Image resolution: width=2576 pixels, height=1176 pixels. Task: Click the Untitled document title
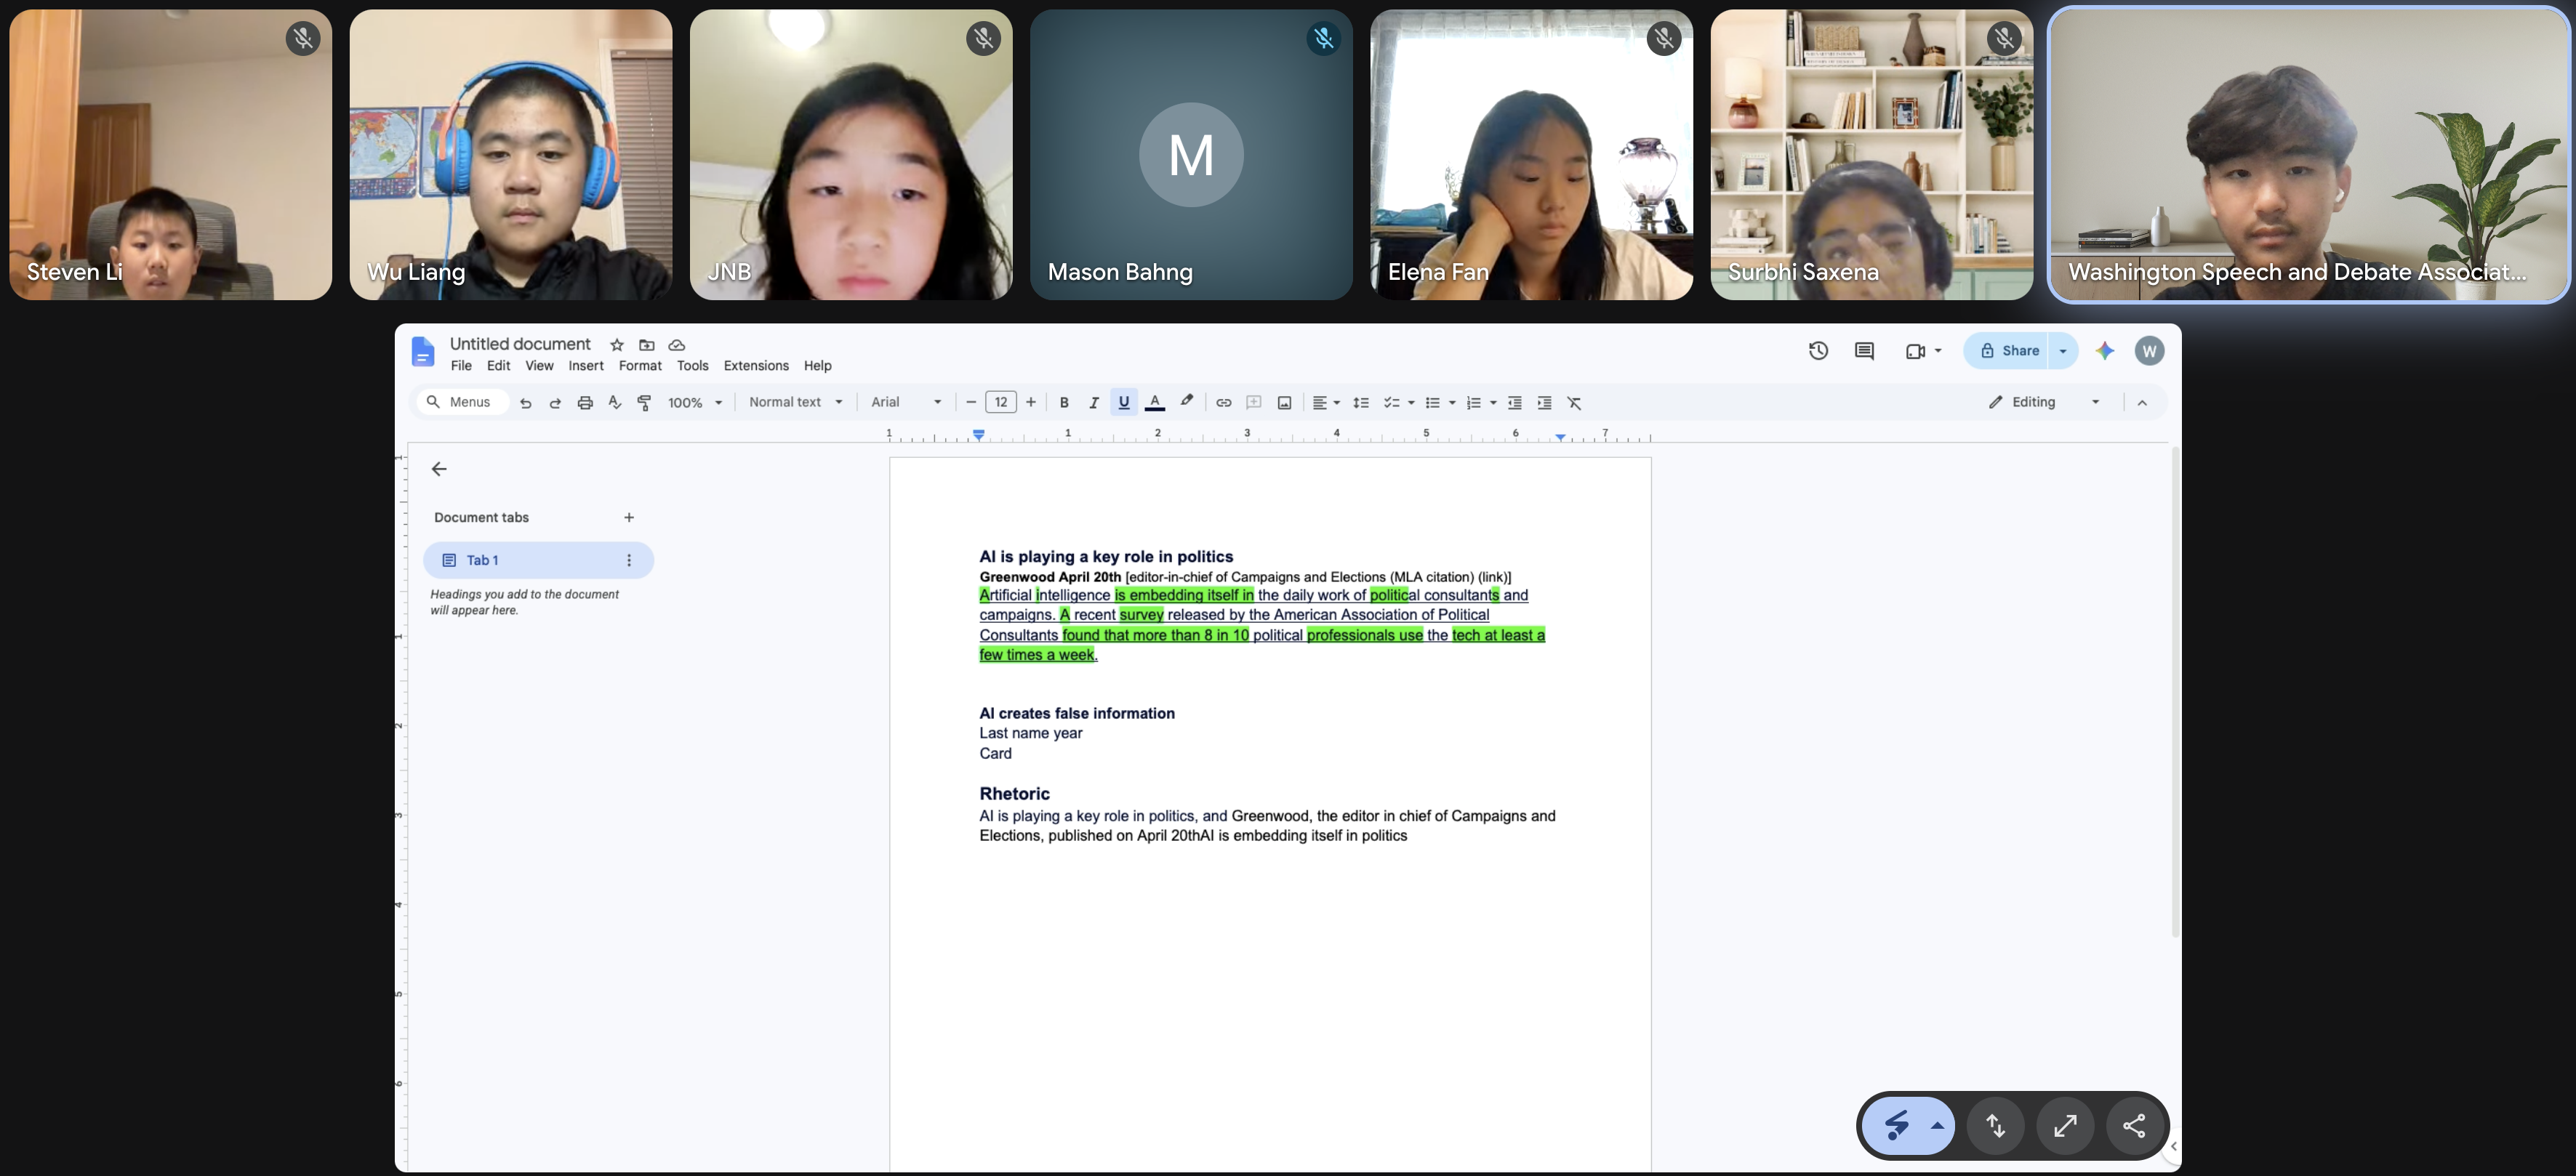tap(520, 344)
